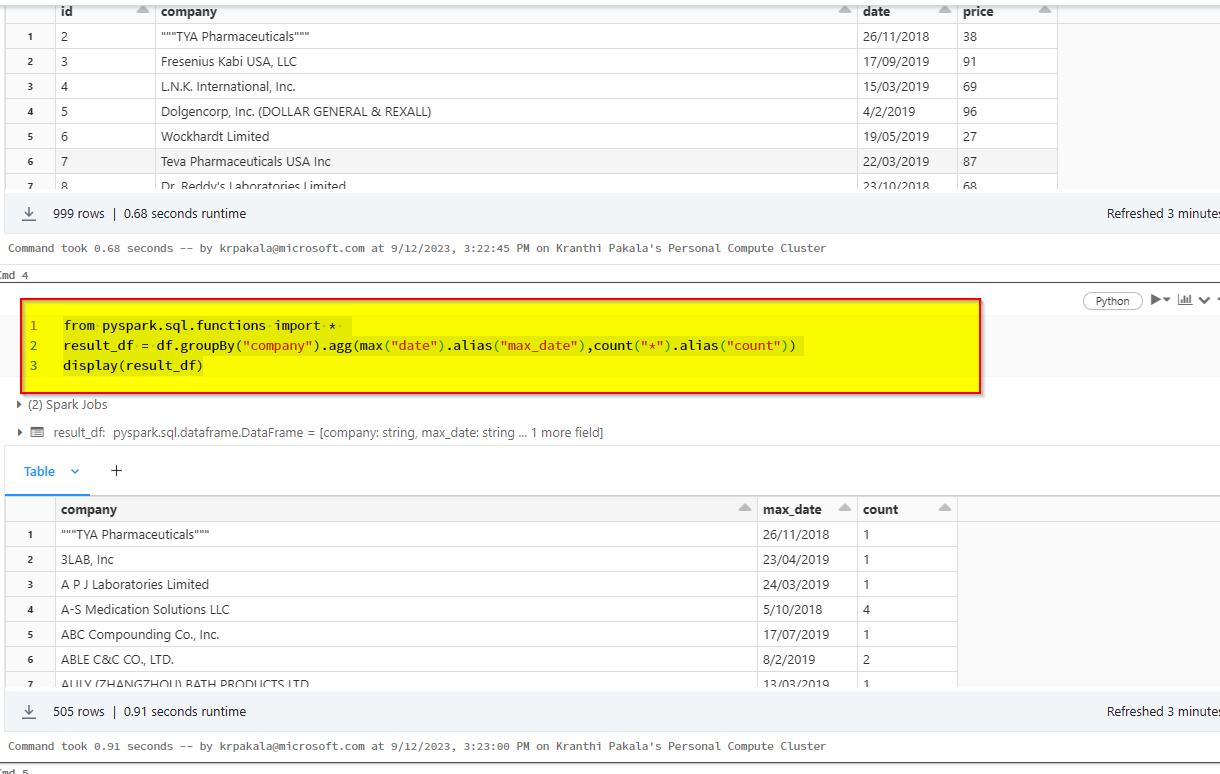
Task: Select A P J Laboratories Limited cell
Action: pyautogui.click(x=406, y=584)
